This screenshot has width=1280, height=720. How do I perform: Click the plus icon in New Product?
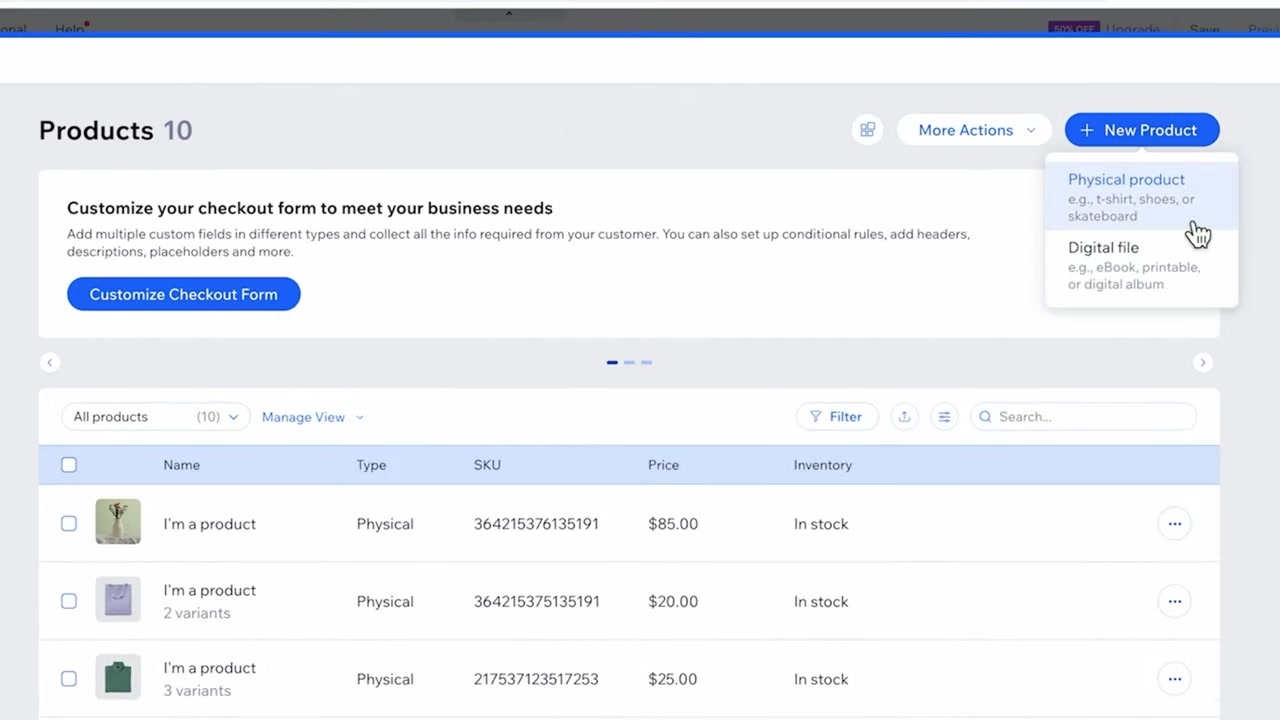point(1087,130)
